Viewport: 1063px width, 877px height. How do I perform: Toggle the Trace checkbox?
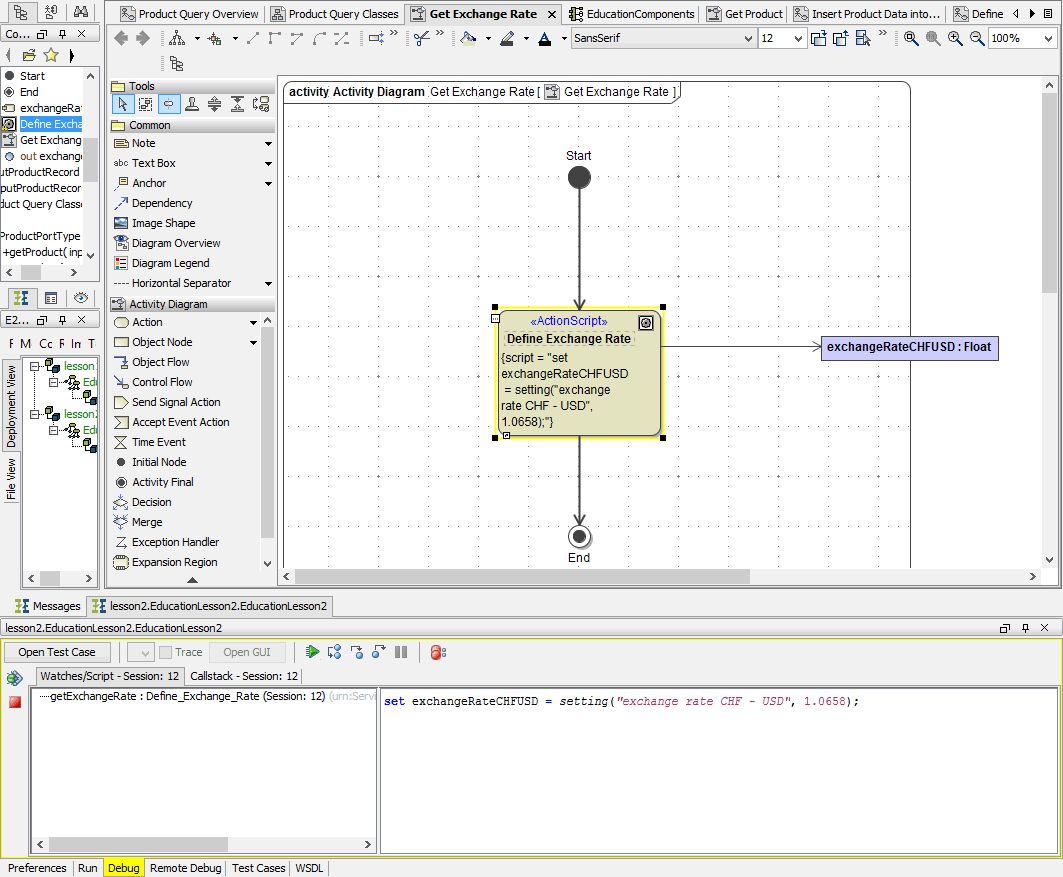click(165, 652)
